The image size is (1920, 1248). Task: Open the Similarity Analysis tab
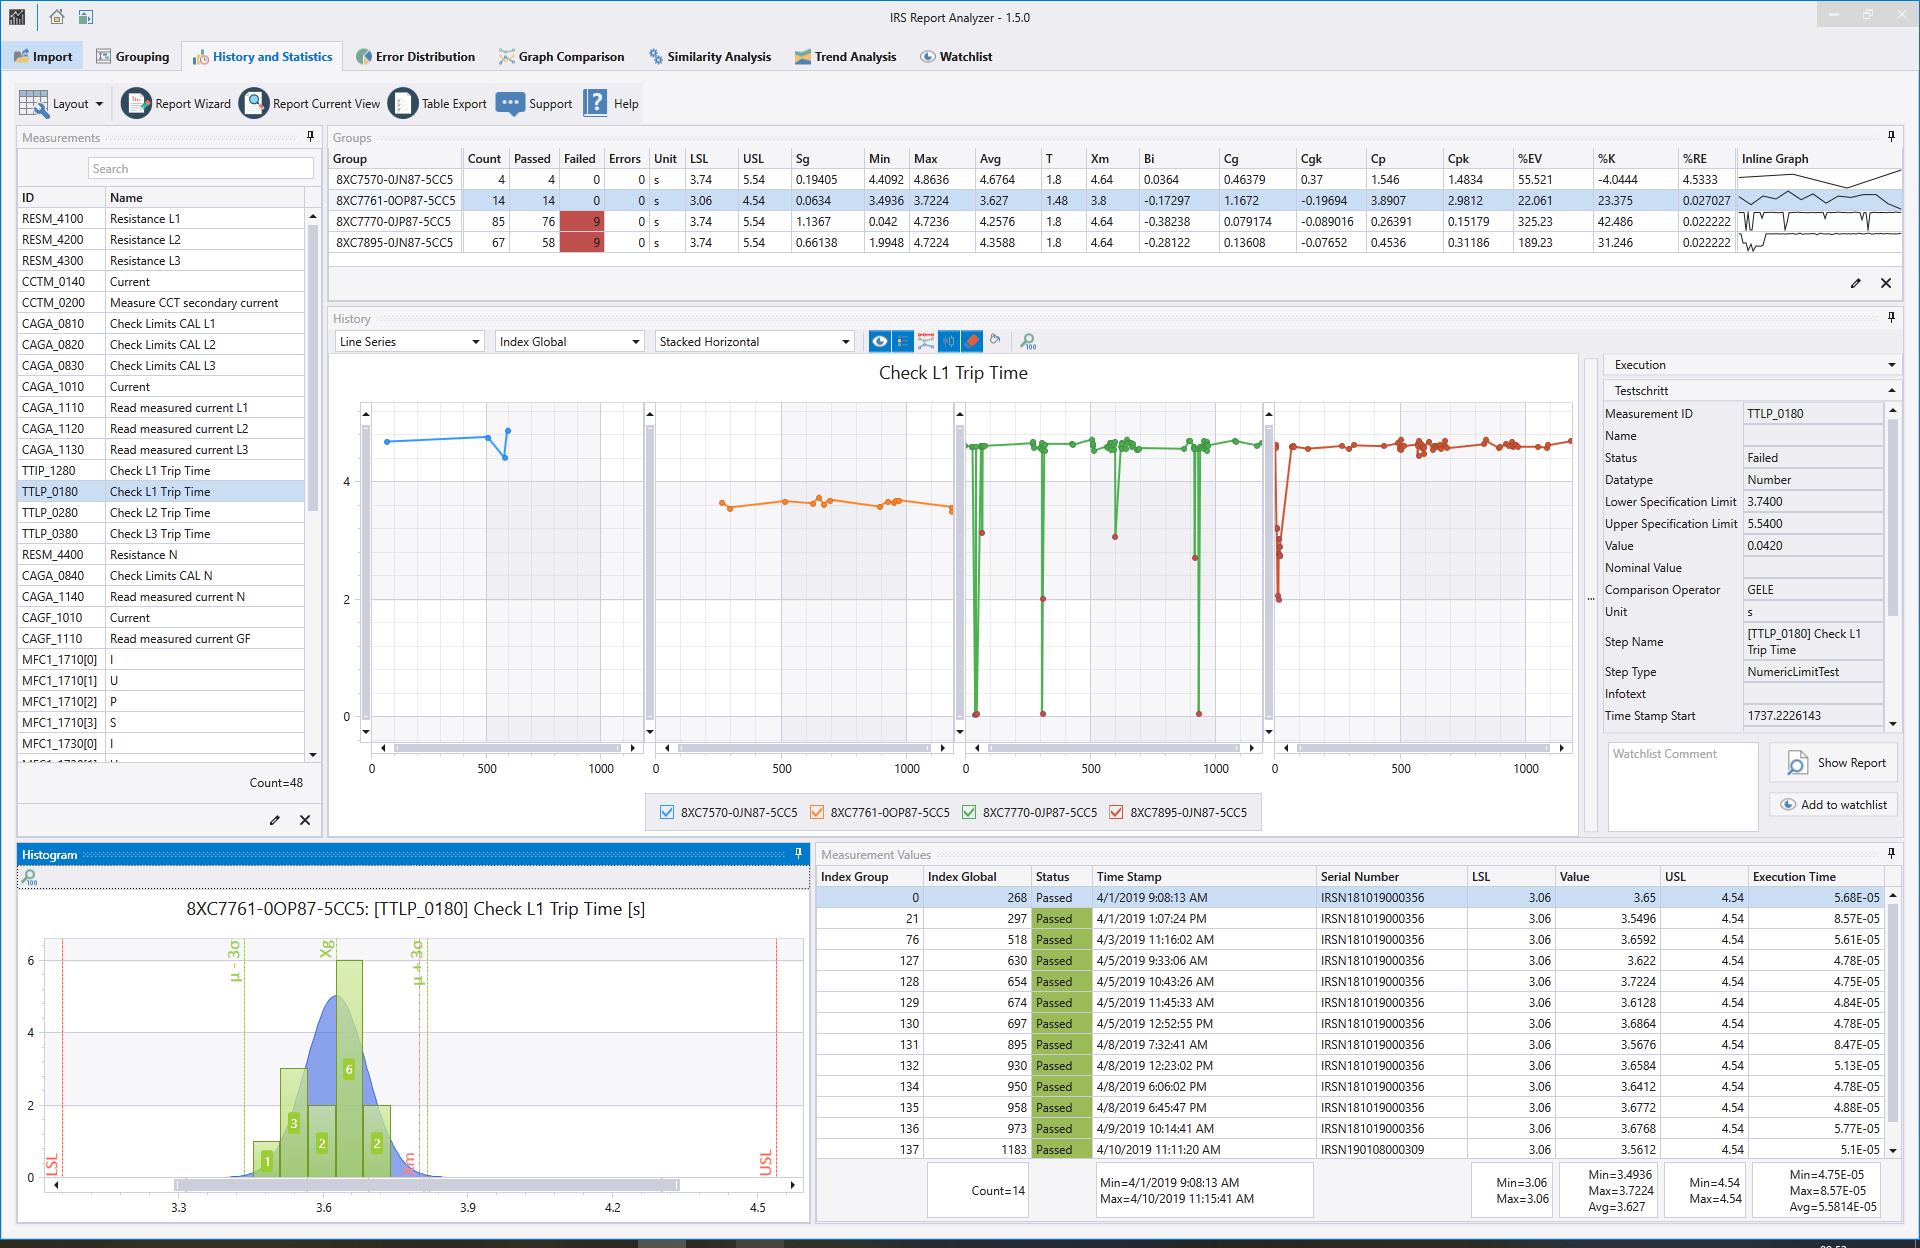[x=709, y=57]
